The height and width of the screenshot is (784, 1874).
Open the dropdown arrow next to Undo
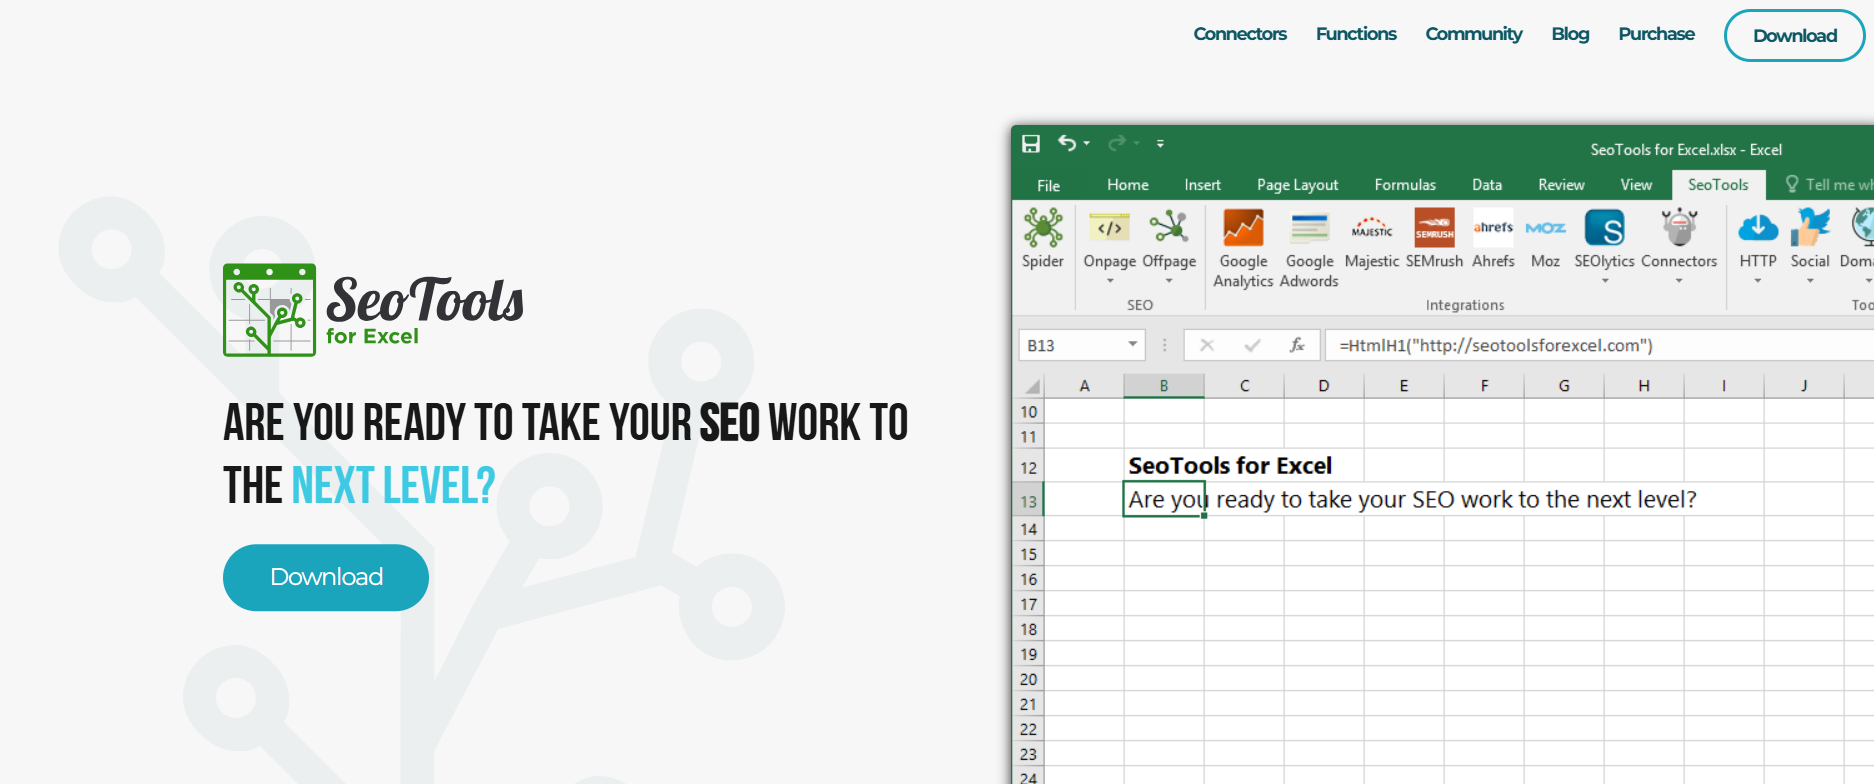1087,144
